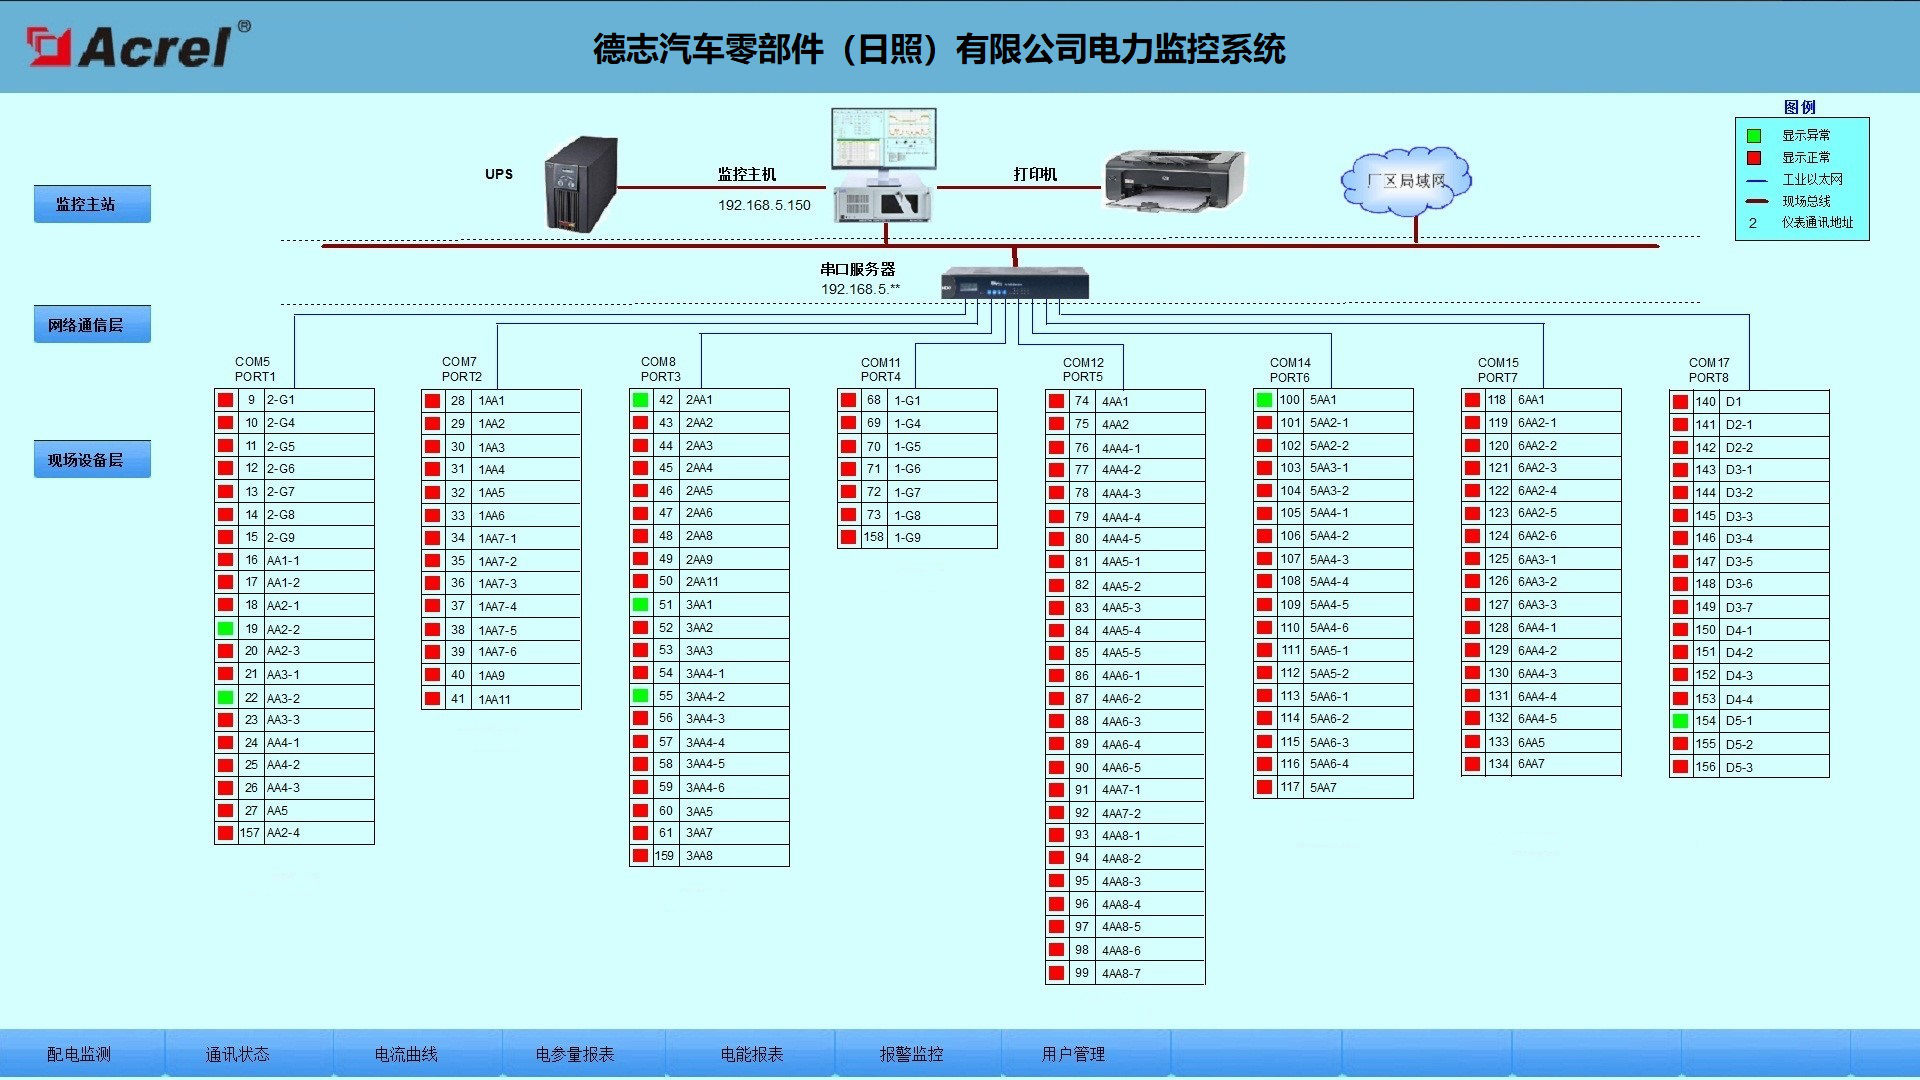Screen dimensions: 1920x1080
Task: Click red status indicator for 2-G1
Action: click(x=226, y=400)
